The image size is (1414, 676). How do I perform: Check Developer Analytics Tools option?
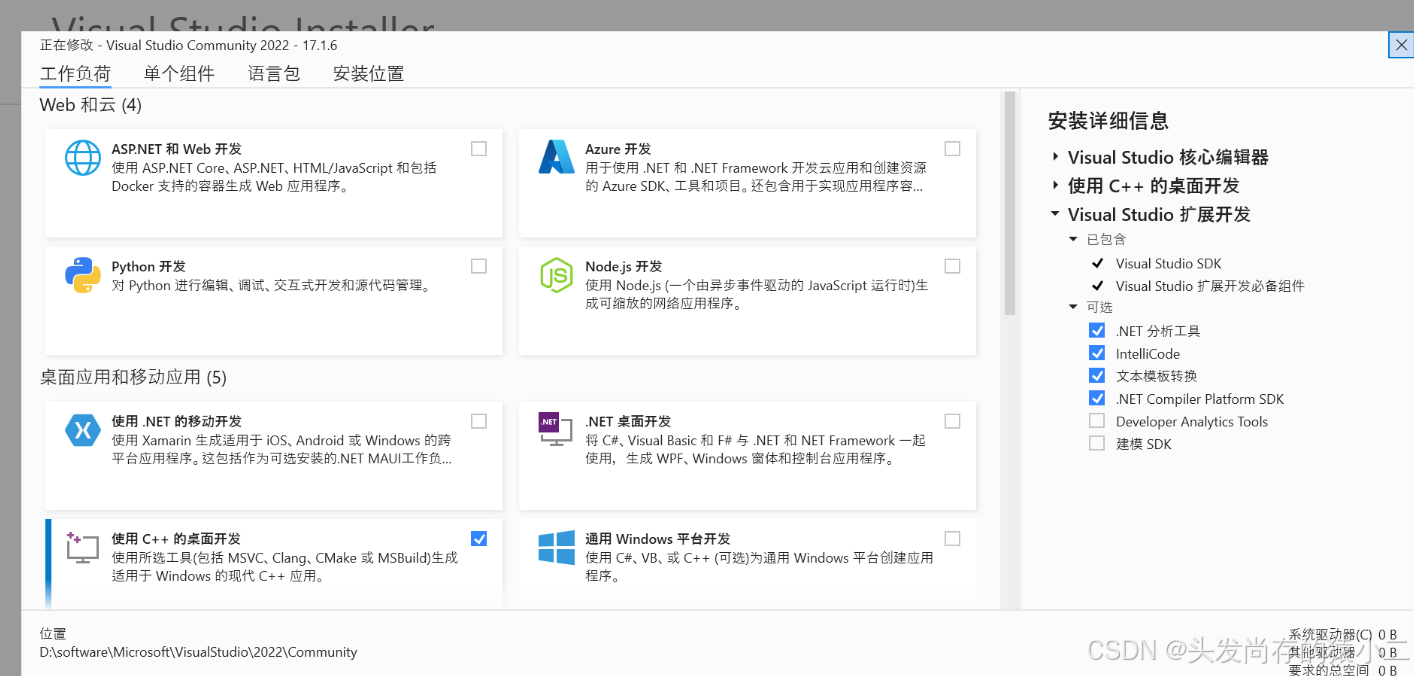coord(1097,421)
